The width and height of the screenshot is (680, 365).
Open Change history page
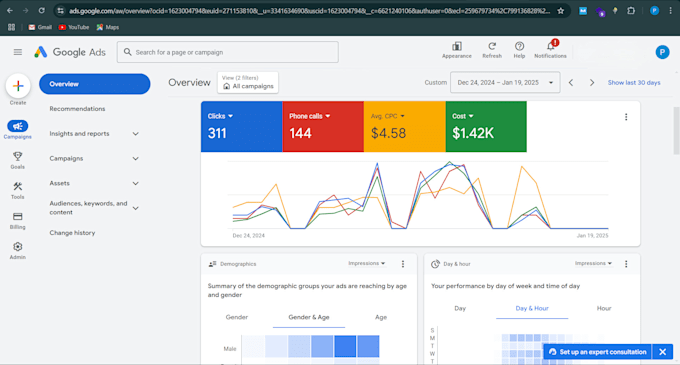point(72,233)
